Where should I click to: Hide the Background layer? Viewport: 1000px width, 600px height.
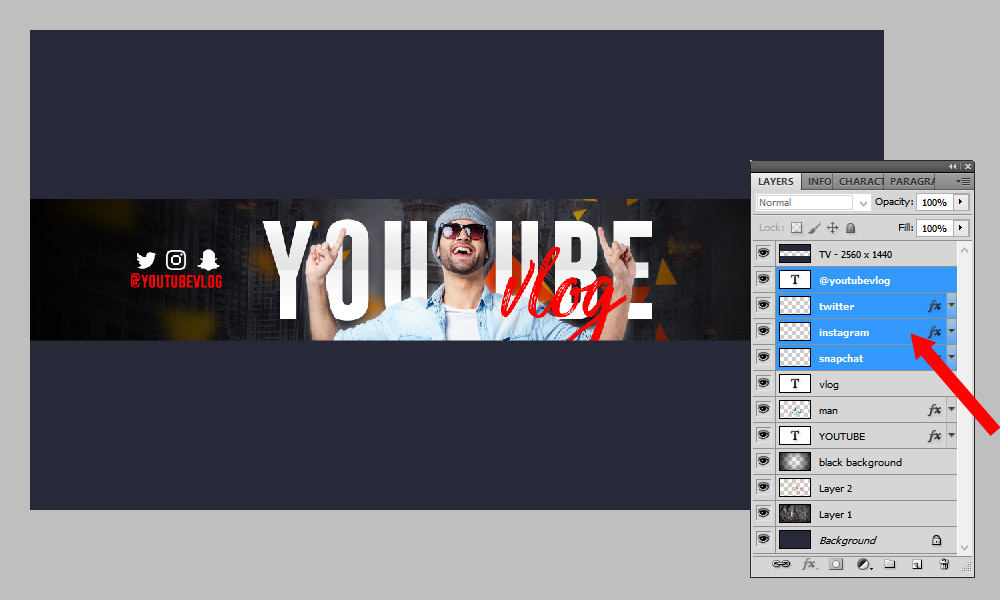tap(763, 539)
